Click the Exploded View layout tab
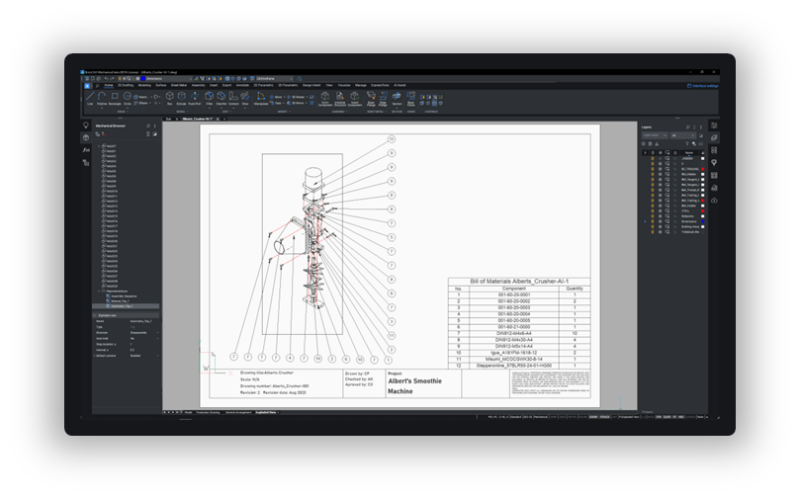The height and width of the screenshot is (499, 800). (265, 411)
